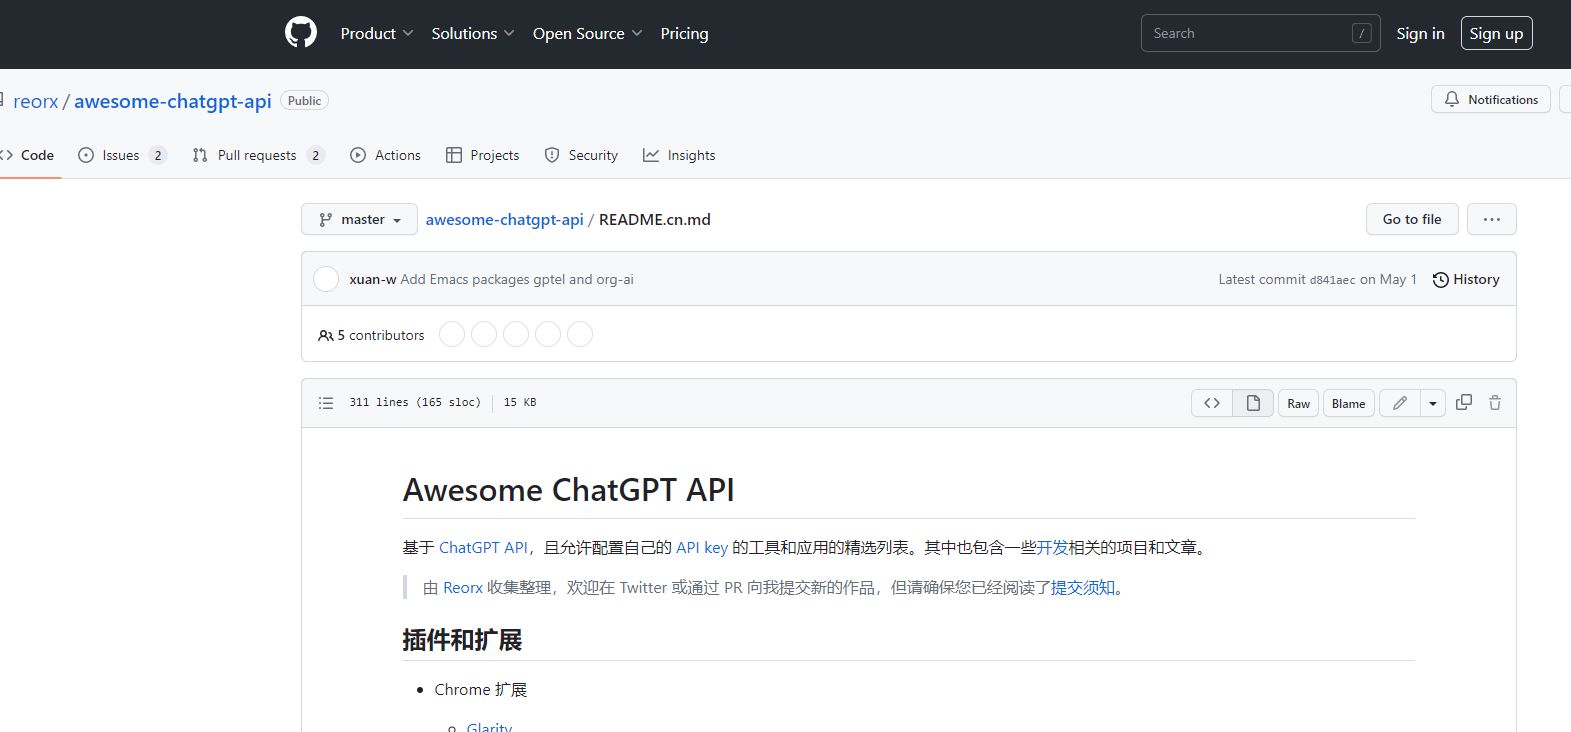Click the first contributor avatar
Screen dimensions: 1571x732
452,334
